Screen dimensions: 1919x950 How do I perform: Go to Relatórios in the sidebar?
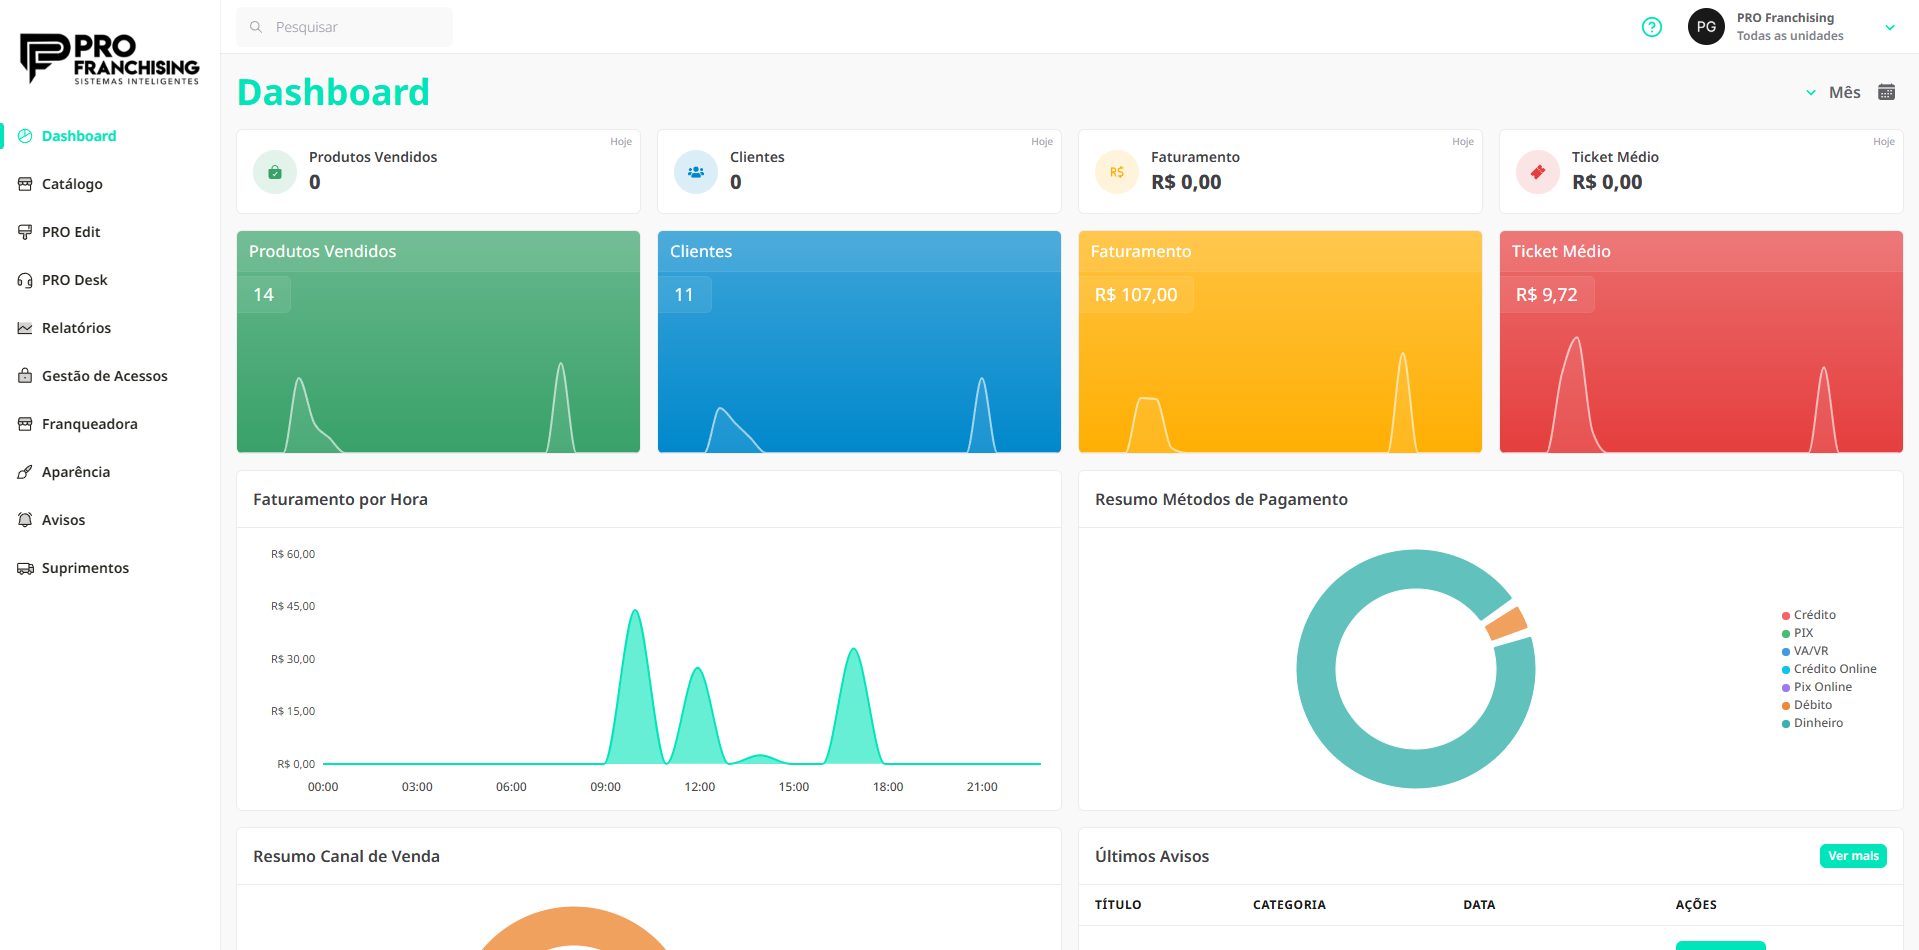click(76, 328)
